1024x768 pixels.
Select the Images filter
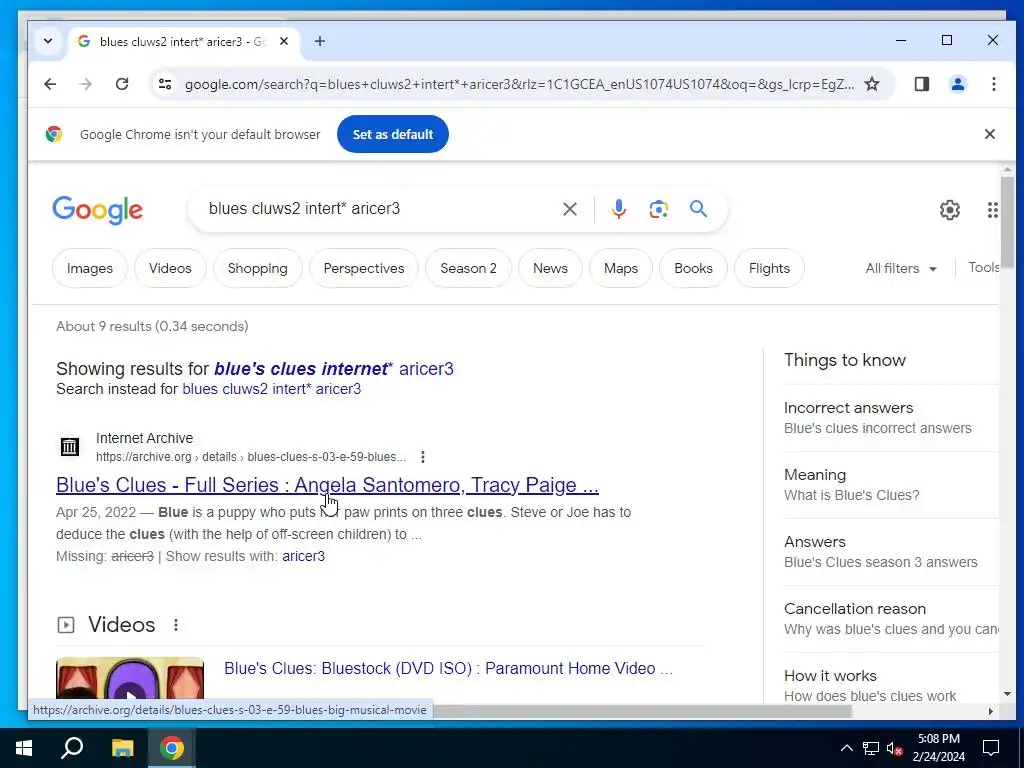pyautogui.click(x=89, y=268)
